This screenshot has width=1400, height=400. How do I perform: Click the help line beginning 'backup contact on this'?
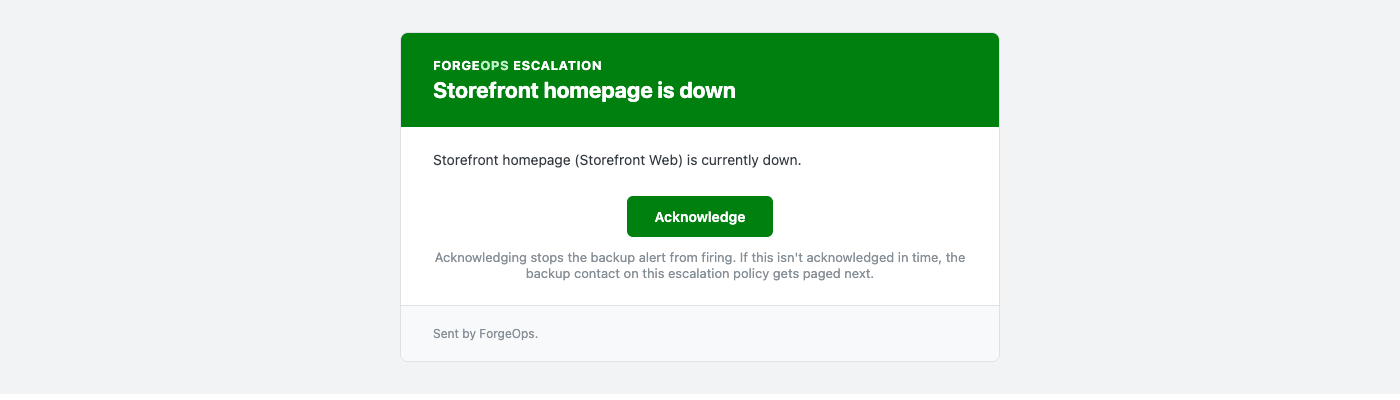coord(700,274)
